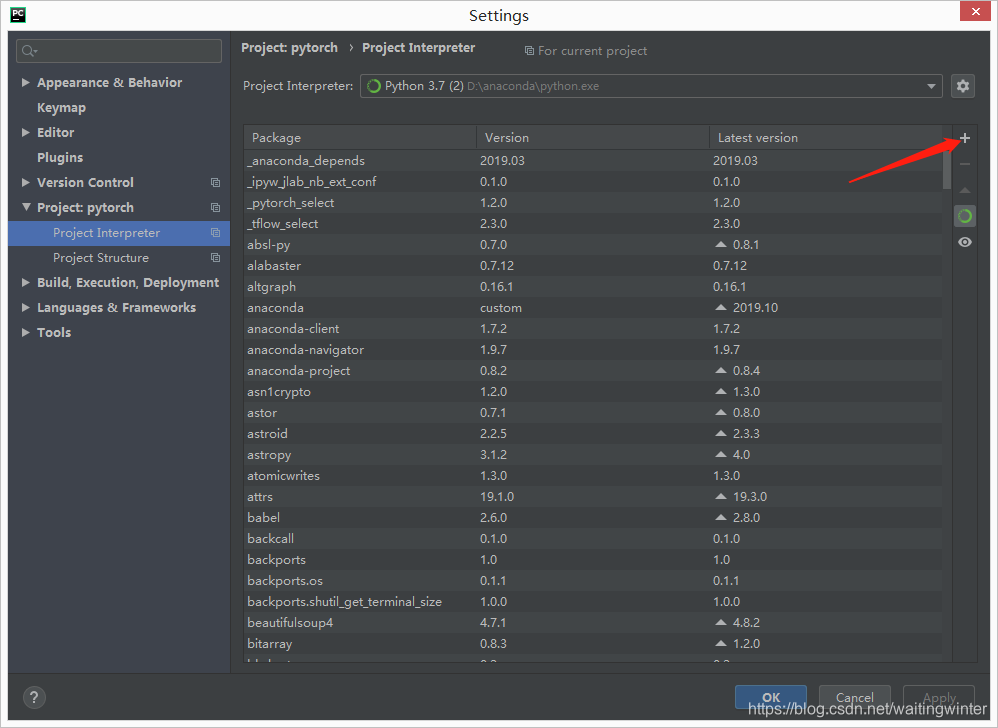Click upgrade arrow for beautifulsoup4 4.8.2
This screenshot has width=998, height=728.
pyautogui.click(x=720, y=622)
